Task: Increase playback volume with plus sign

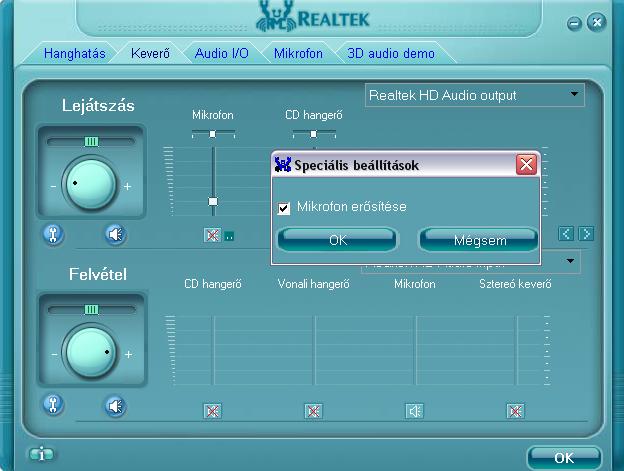Action: pos(127,186)
